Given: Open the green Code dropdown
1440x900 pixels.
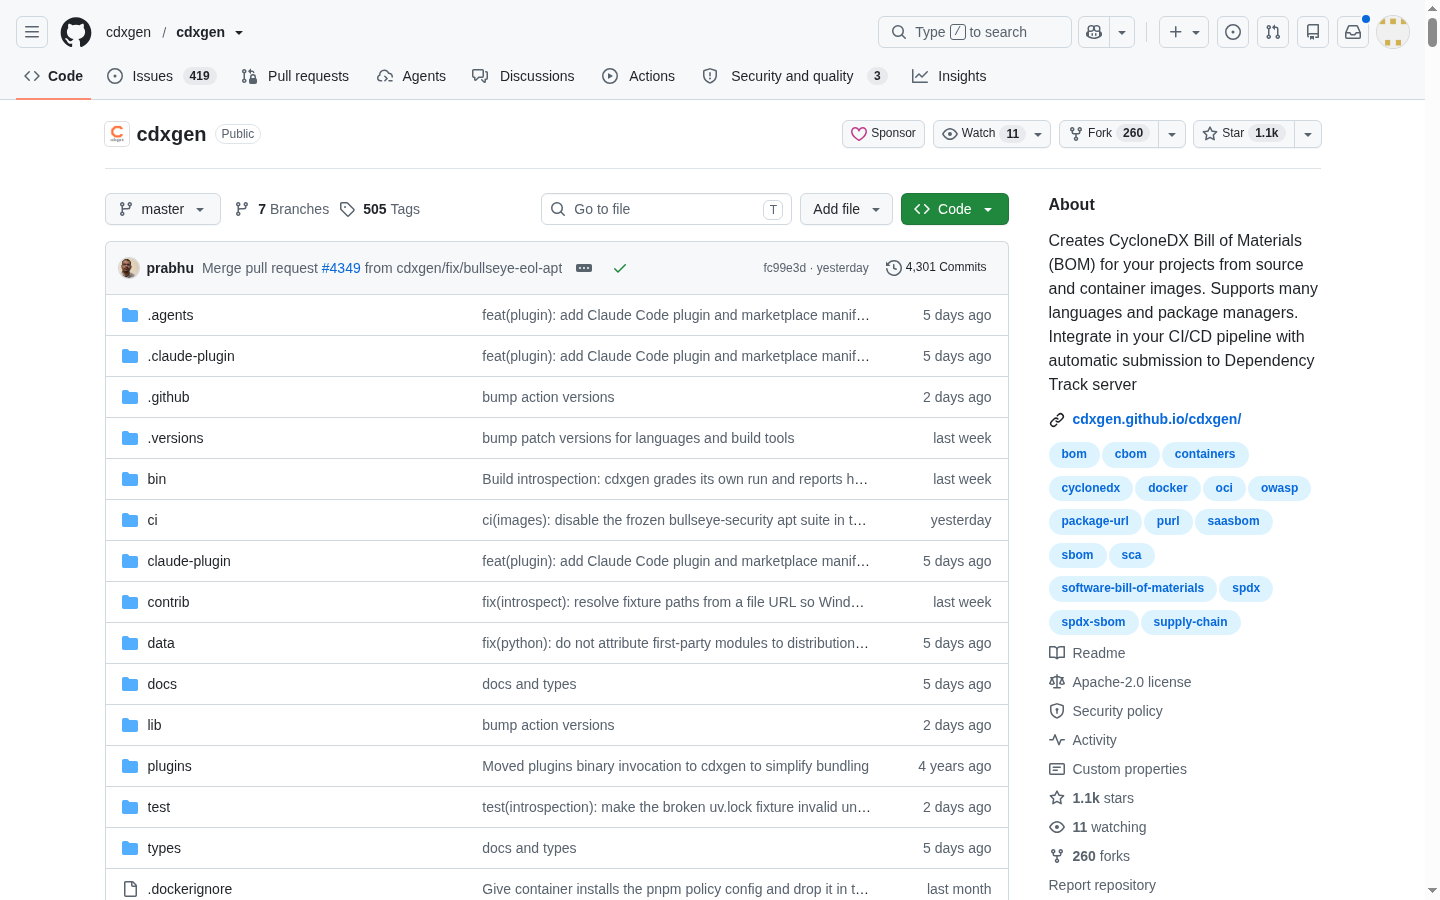Looking at the screenshot, I should (x=954, y=209).
